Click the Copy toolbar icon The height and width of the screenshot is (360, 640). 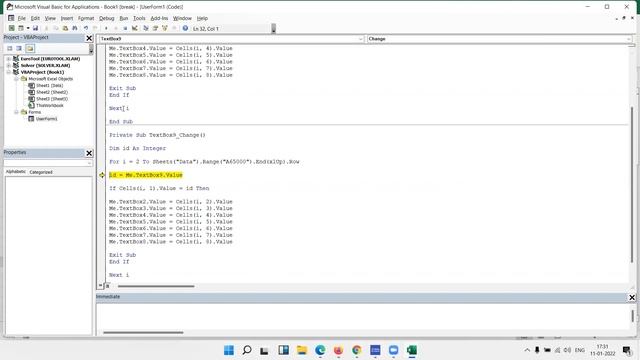[x=56, y=28]
